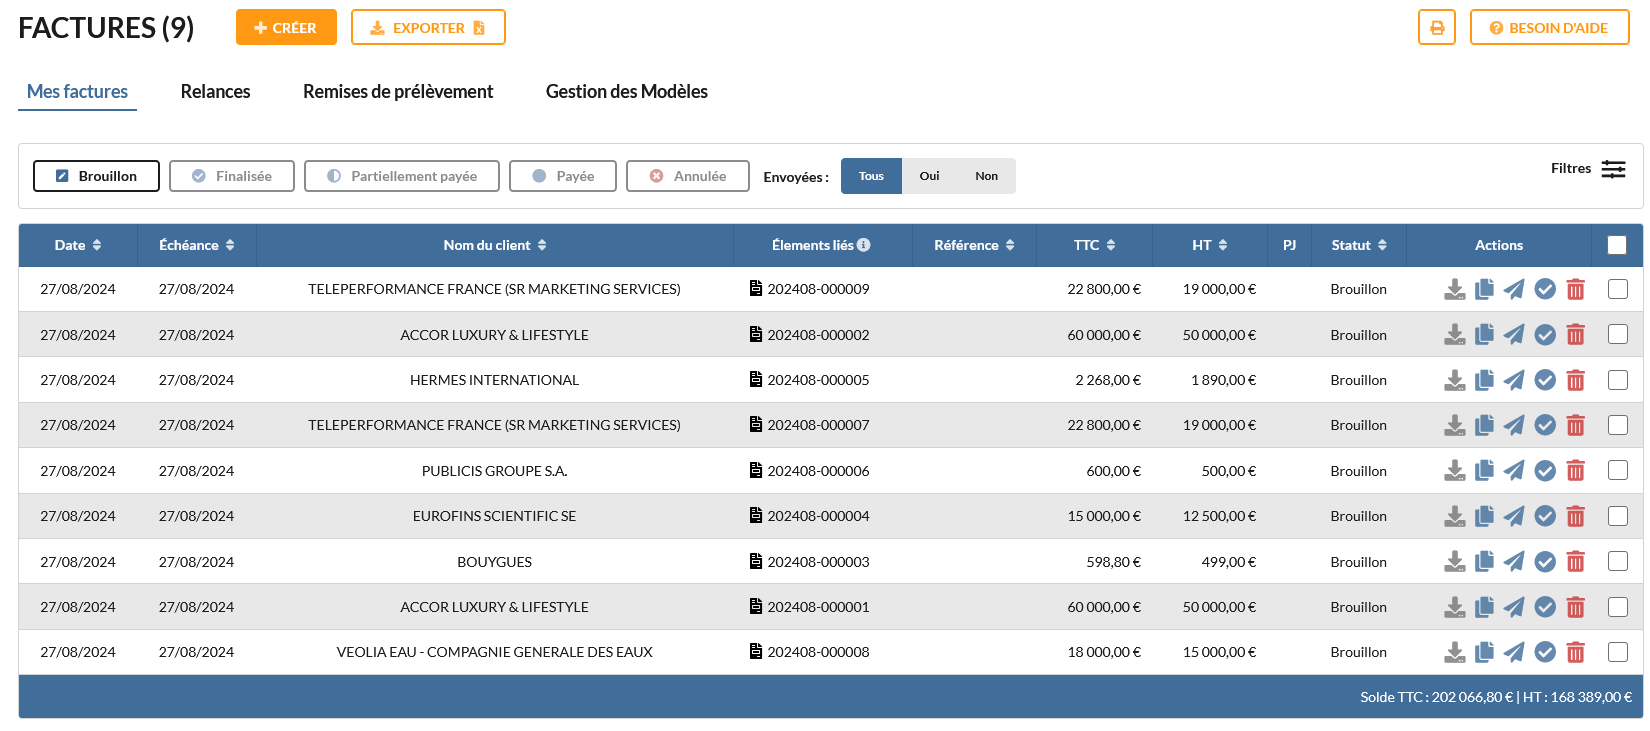Send invoice 202408-000009 with paper plane

pos(1515,289)
